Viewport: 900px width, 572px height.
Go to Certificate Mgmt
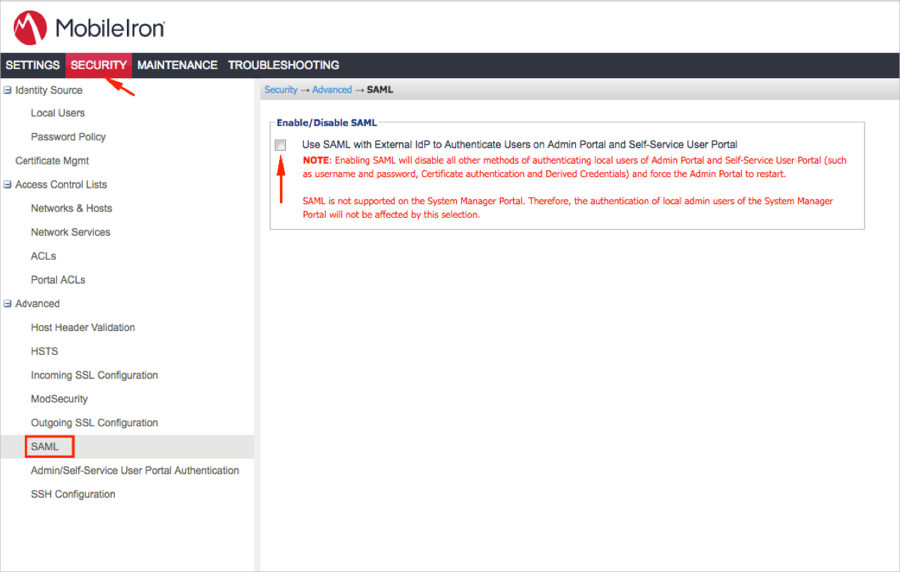click(54, 161)
